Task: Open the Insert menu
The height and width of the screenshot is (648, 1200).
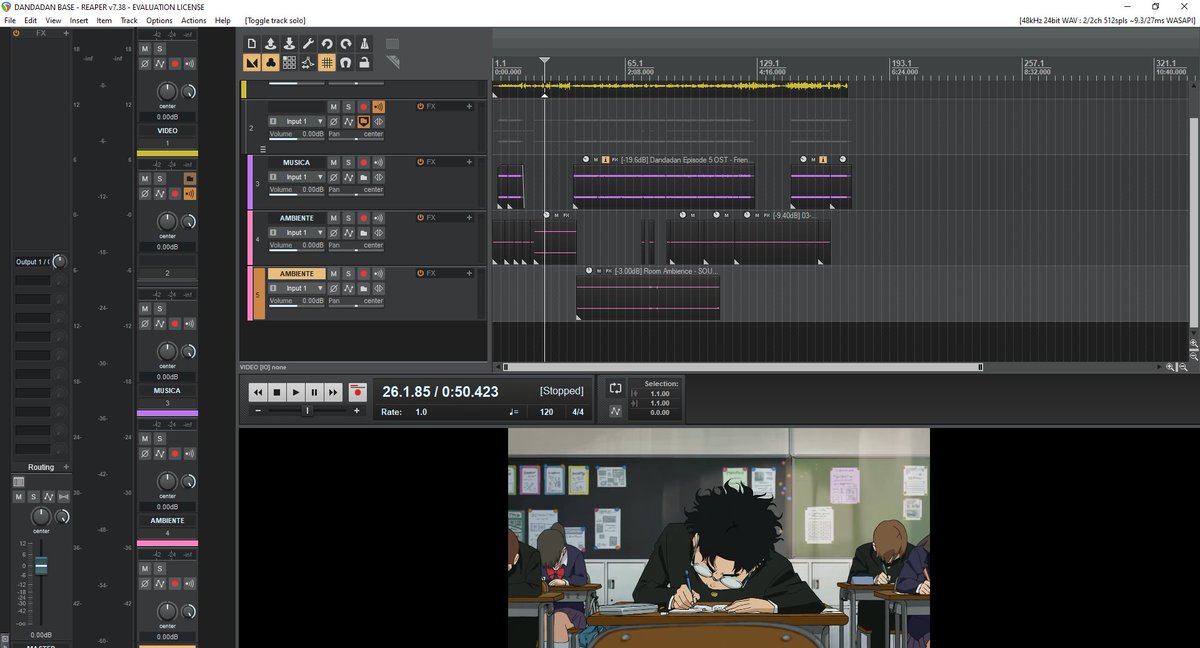Action: [x=79, y=20]
